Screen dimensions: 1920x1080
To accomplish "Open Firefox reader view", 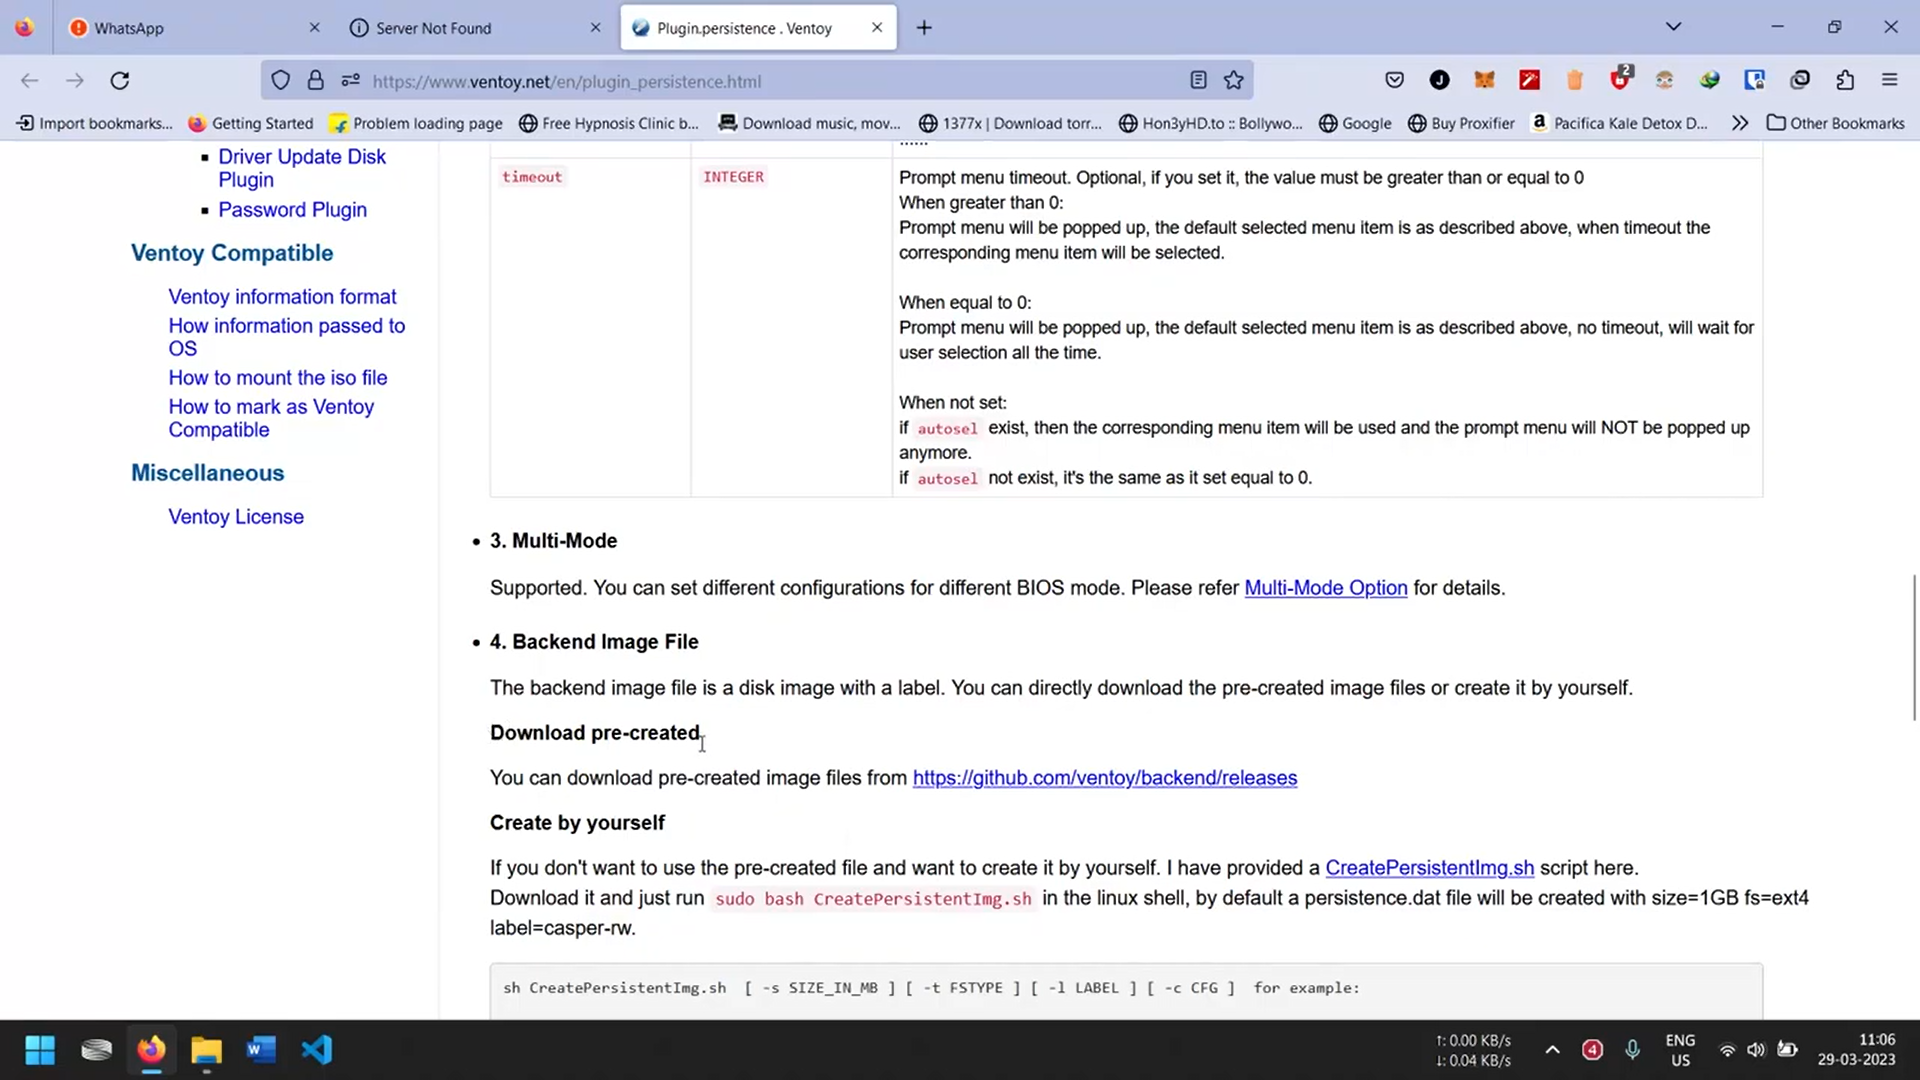I will click(x=1198, y=80).
